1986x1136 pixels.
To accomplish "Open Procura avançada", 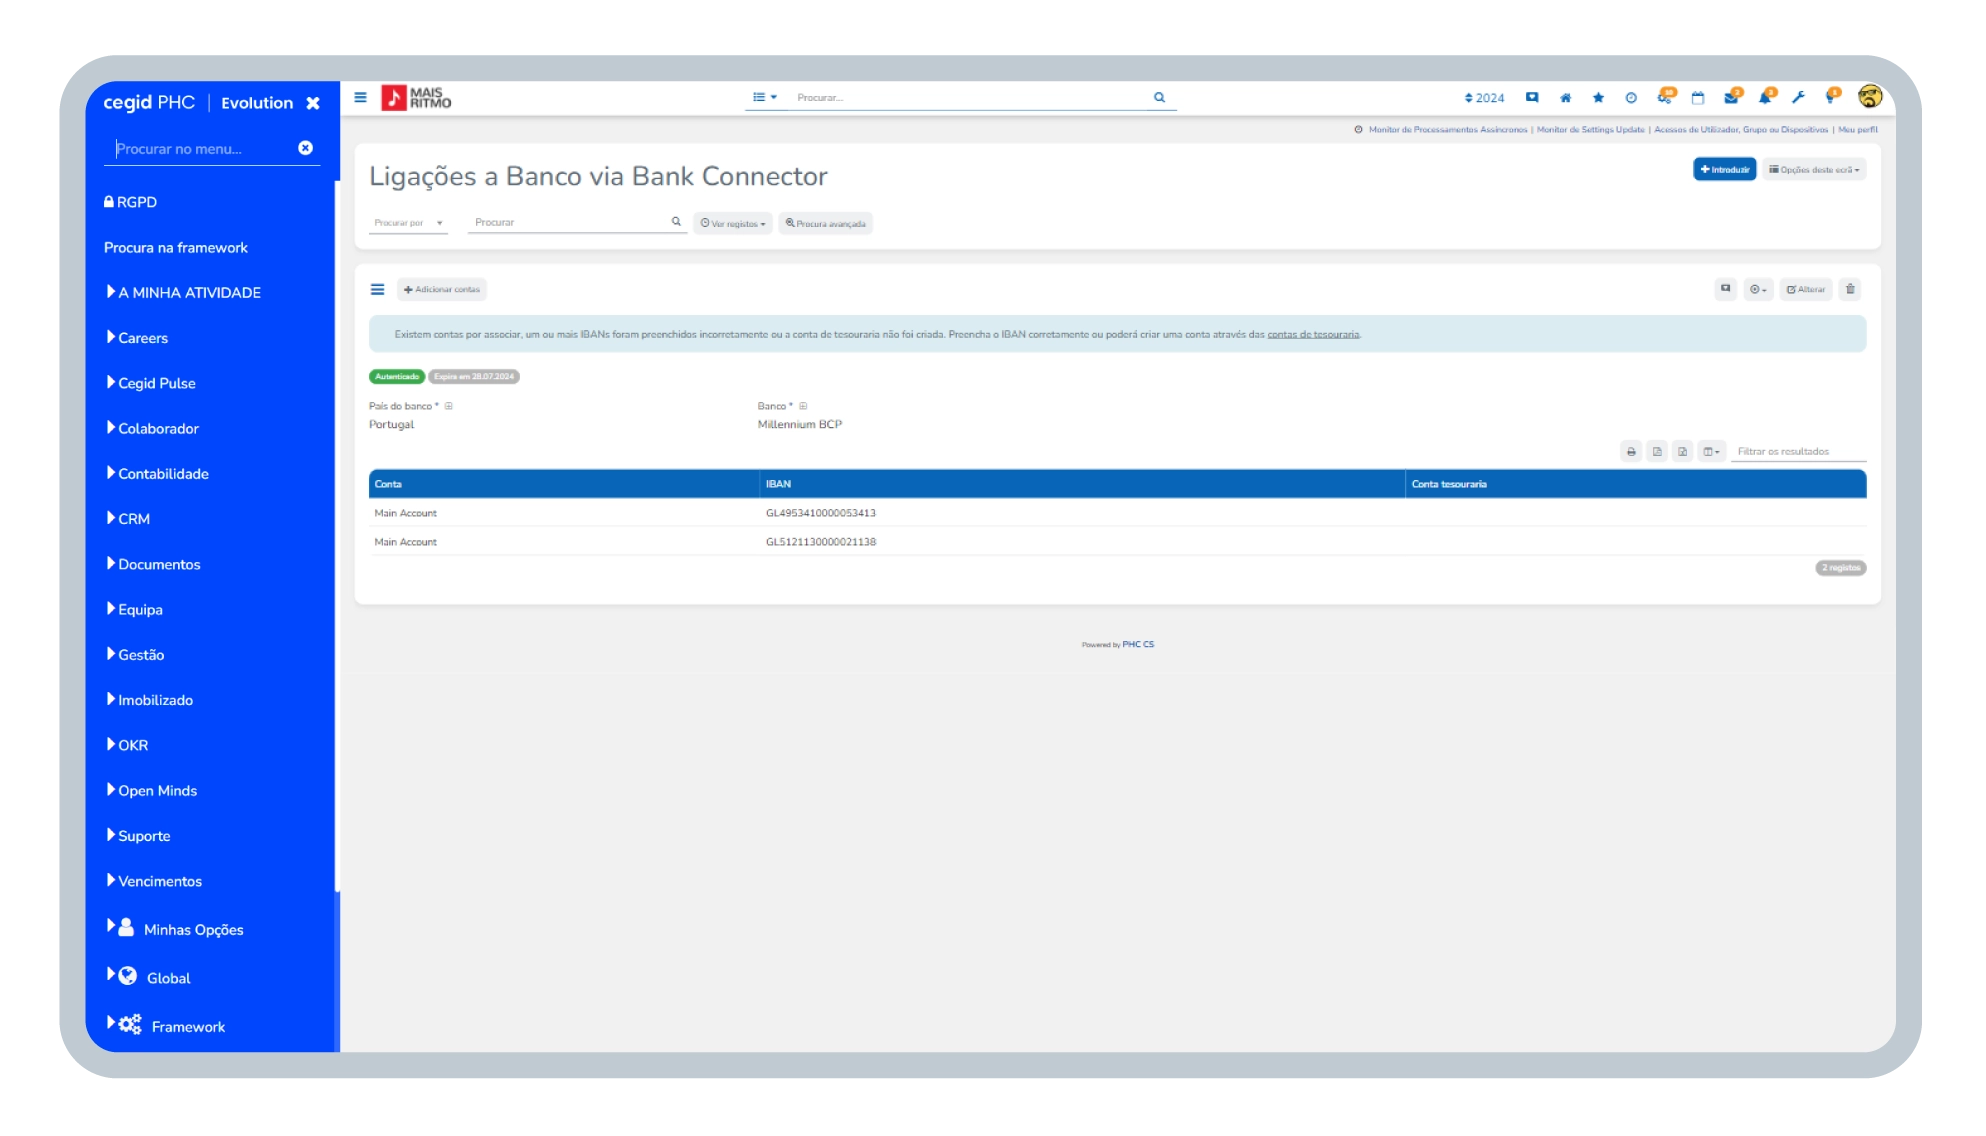I will [x=826, y=224].
